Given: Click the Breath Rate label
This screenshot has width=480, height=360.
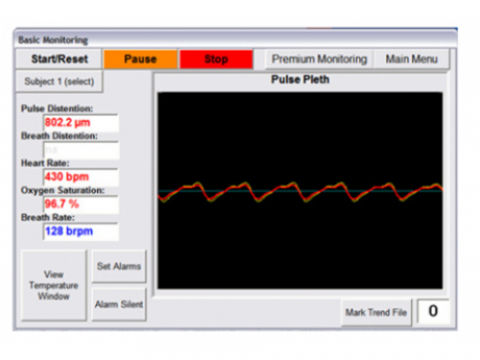Looking at the screenshot, I should click(x=48, y=217).
